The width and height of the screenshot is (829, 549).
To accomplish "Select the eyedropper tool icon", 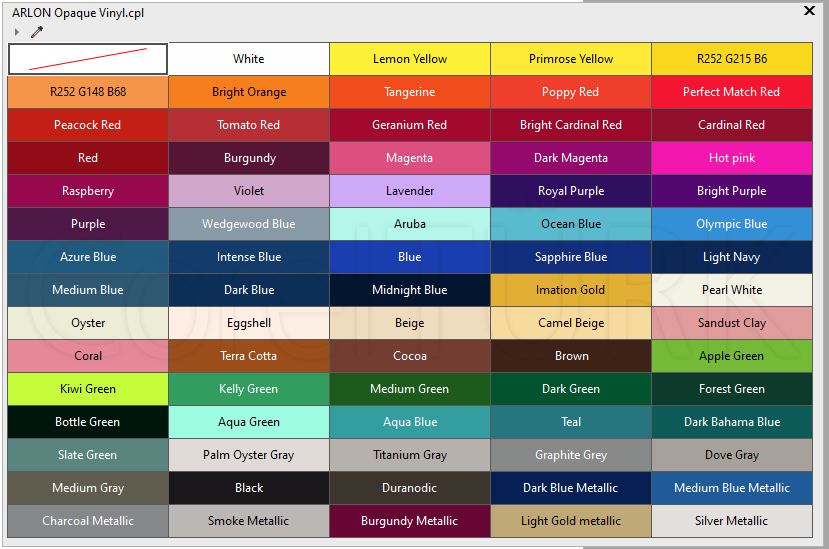I will [36, 32].
